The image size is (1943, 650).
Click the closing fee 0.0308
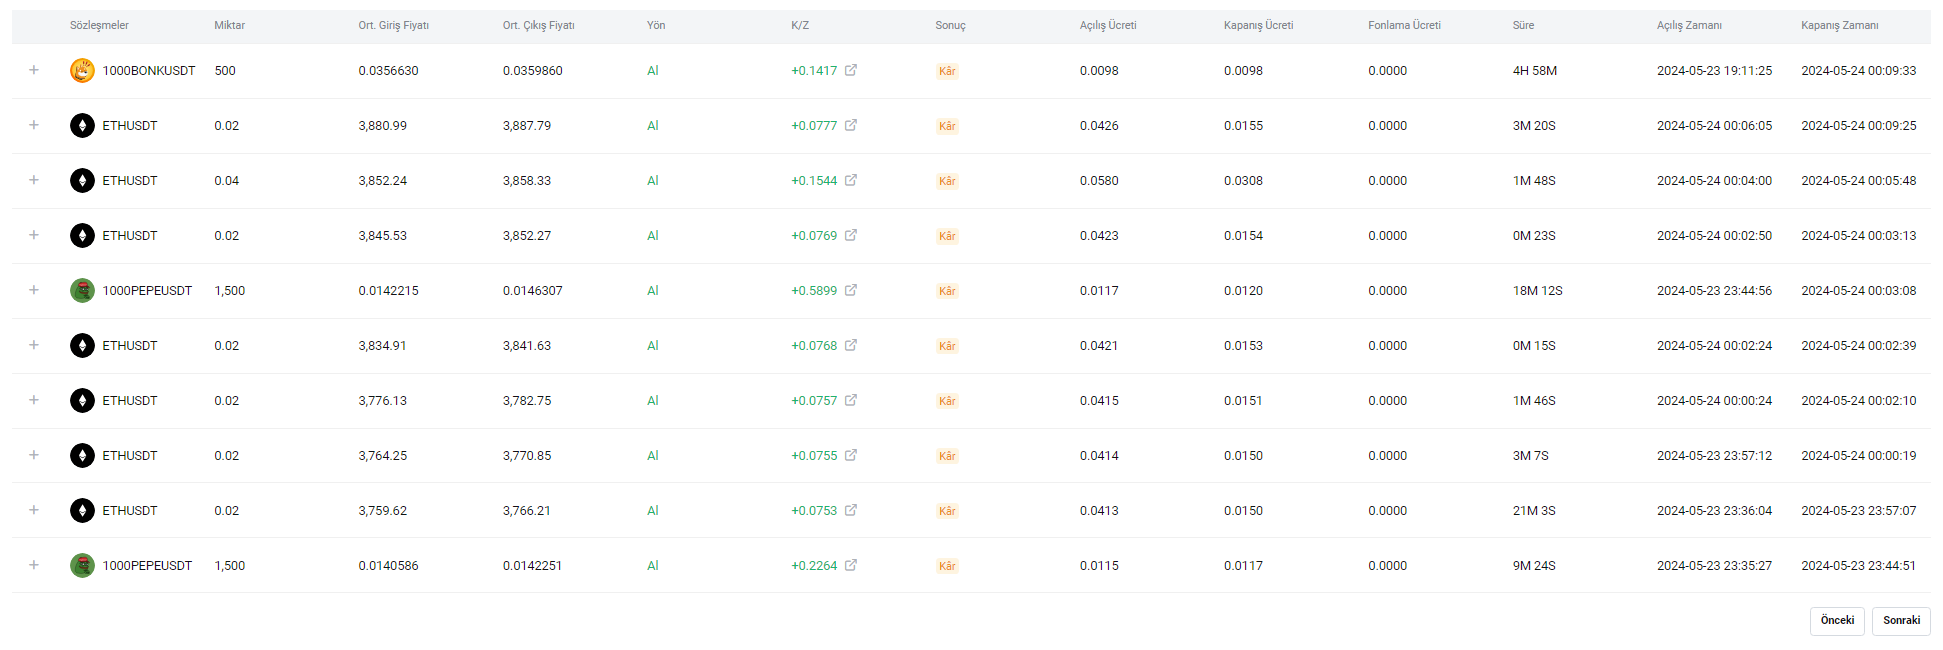(1243, 181)
